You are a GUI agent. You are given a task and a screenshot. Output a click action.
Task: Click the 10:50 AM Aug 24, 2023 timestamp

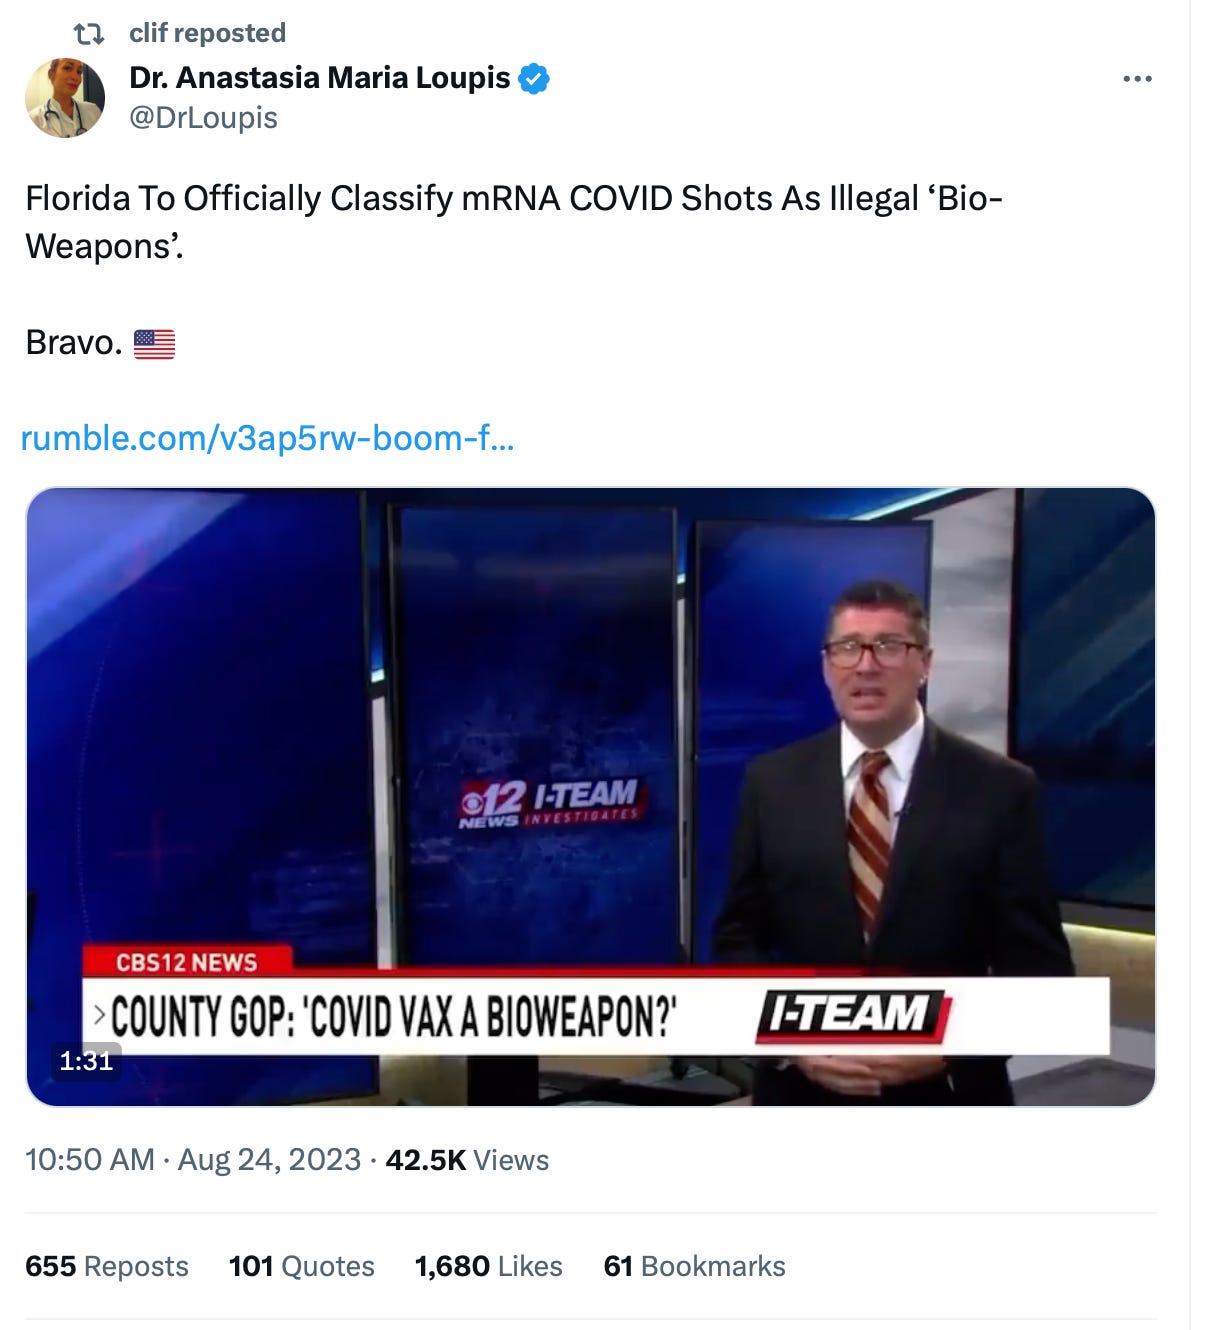(193, 1160)
